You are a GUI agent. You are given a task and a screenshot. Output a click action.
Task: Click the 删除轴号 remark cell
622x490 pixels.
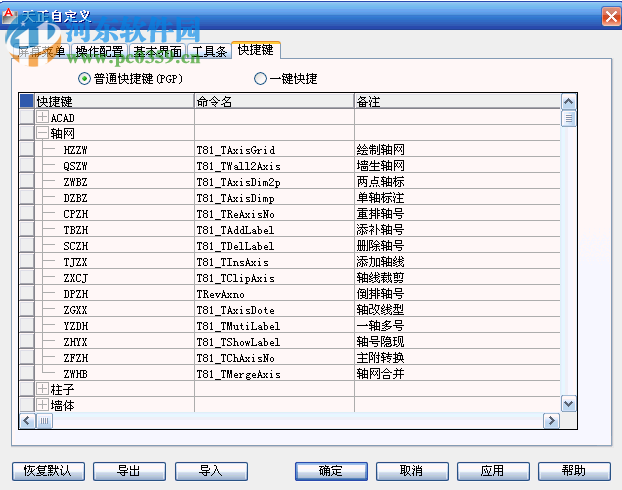click(457, 246)
